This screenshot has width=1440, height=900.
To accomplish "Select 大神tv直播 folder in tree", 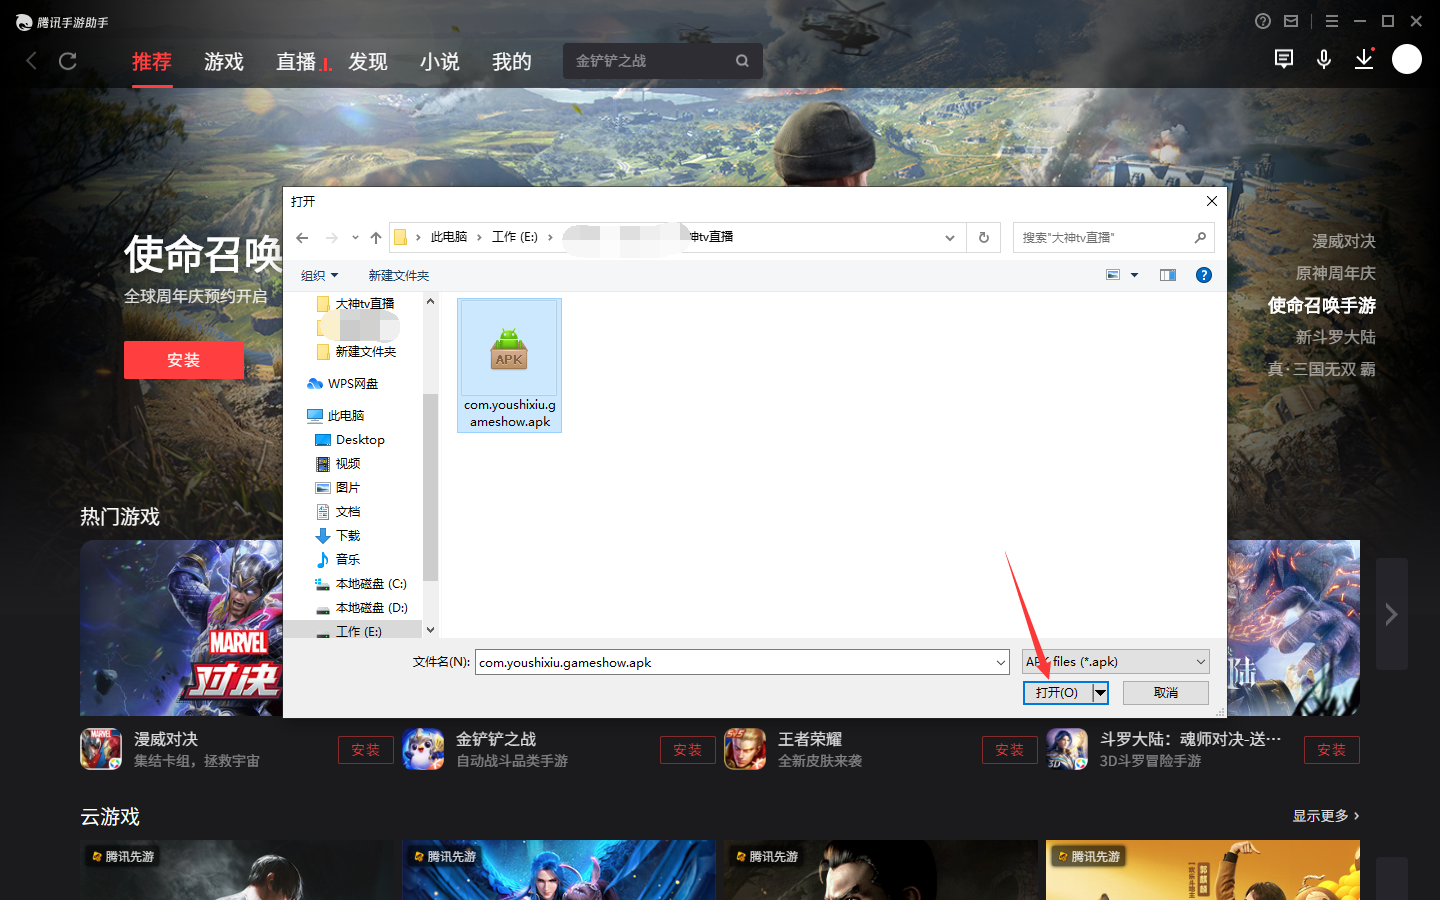I will (356, 304).
